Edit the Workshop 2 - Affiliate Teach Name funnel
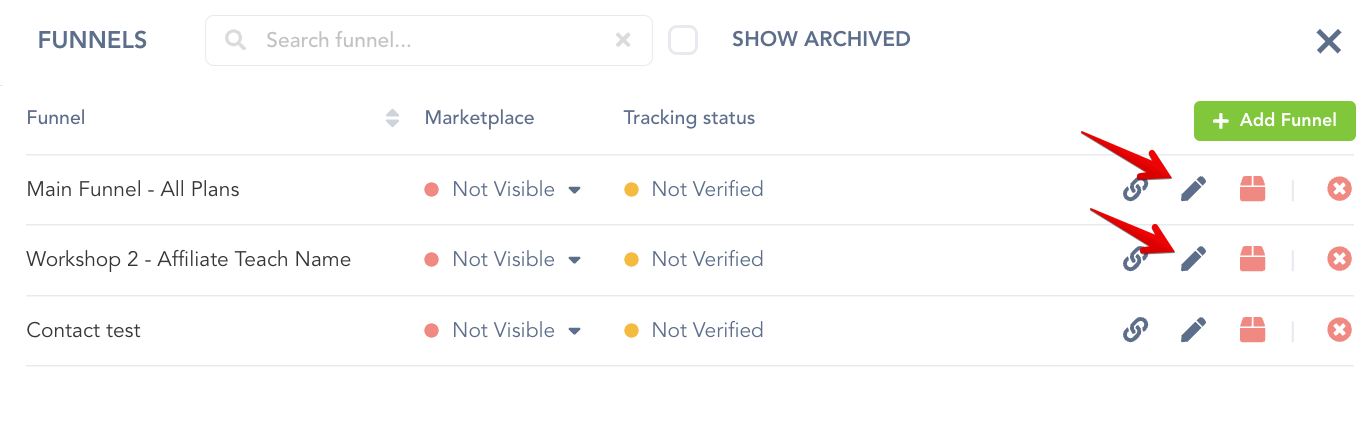 click(1193, 259)
